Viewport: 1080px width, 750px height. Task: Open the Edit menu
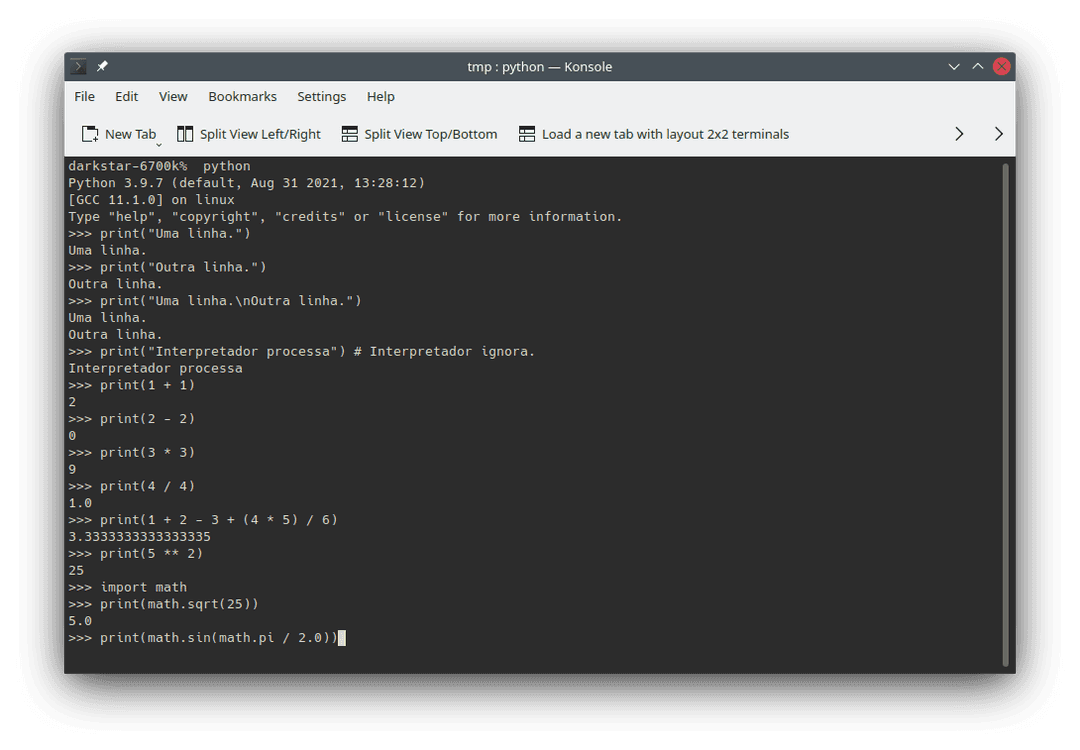[126, 96]
